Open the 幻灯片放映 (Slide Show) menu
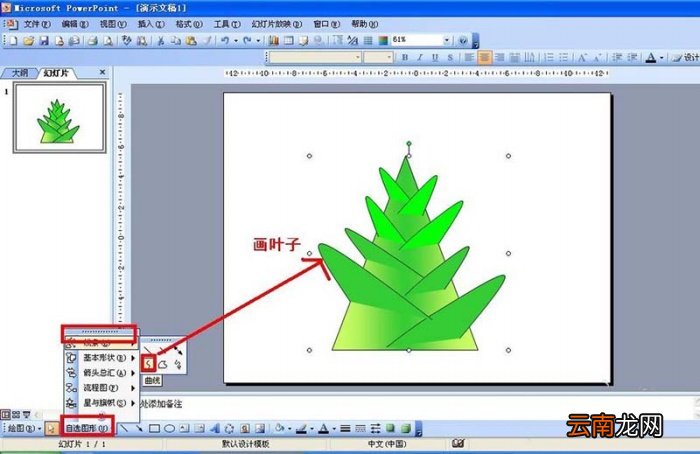The height and width of the screenshot is (454, 700). click(x=276, y=24)
